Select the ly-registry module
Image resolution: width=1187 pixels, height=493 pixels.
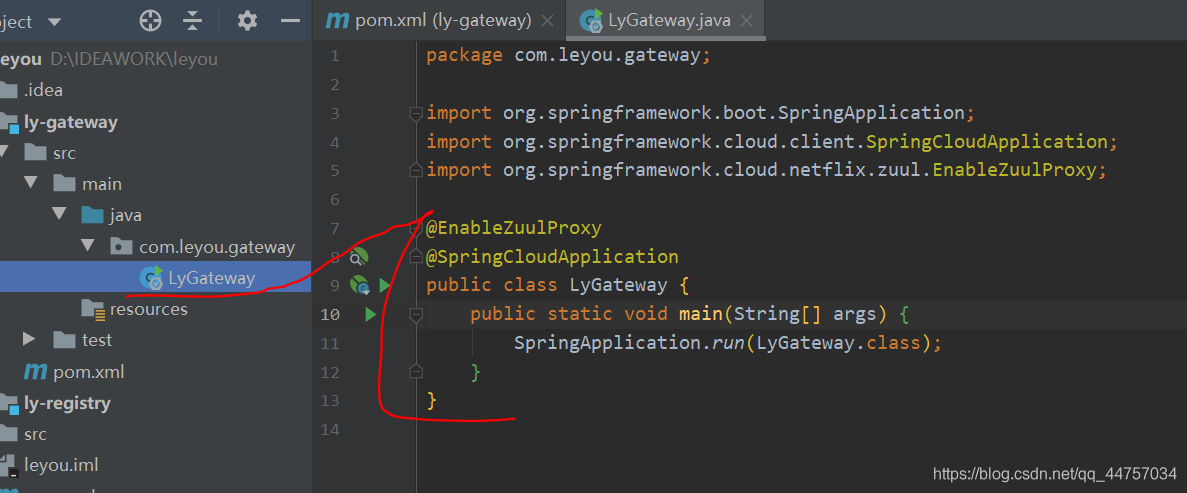coord(67,403)
